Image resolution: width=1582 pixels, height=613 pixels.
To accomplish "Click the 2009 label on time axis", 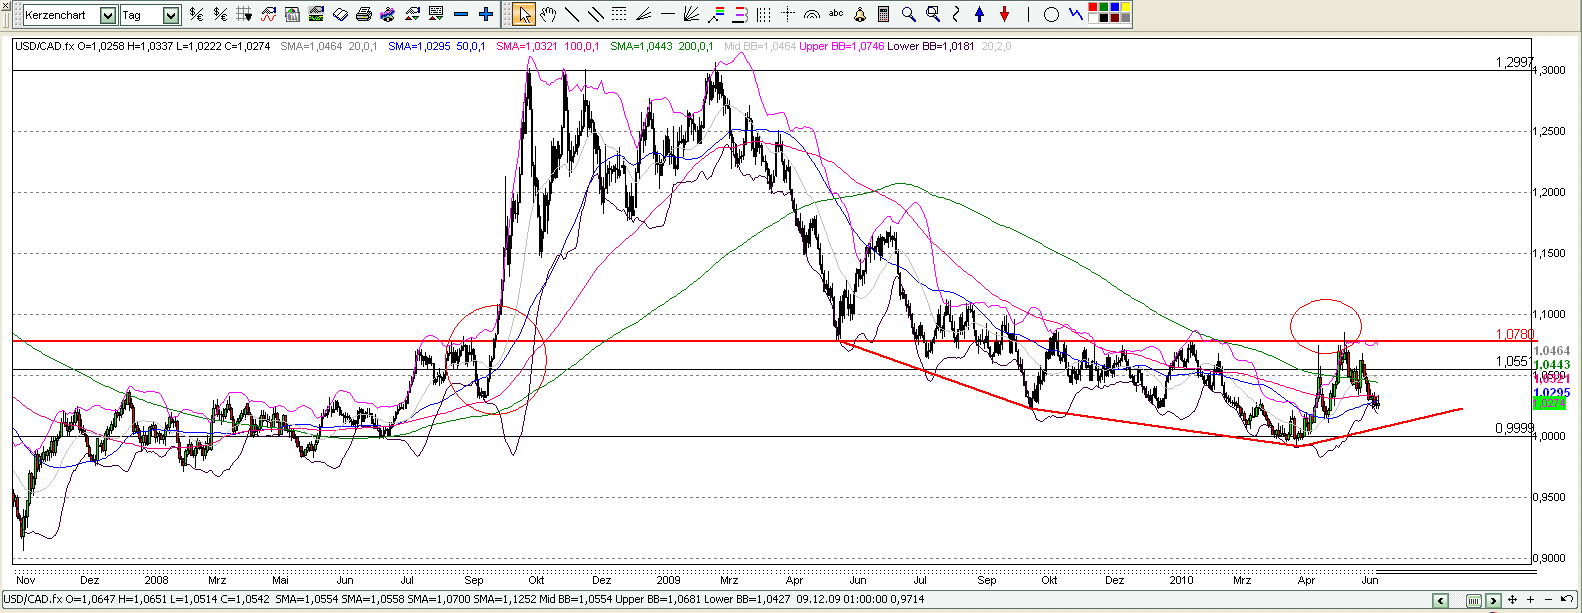I will 668,580.
